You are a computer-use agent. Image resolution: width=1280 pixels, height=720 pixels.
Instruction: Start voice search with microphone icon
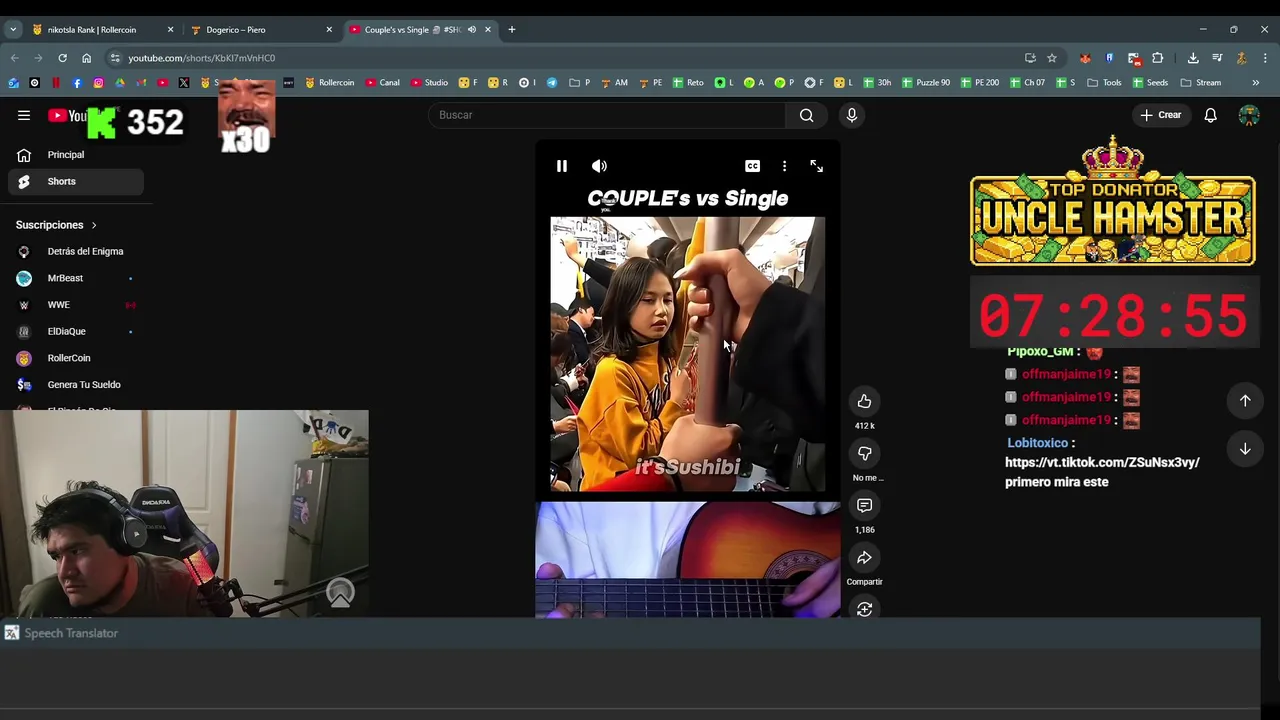point(851,115)
